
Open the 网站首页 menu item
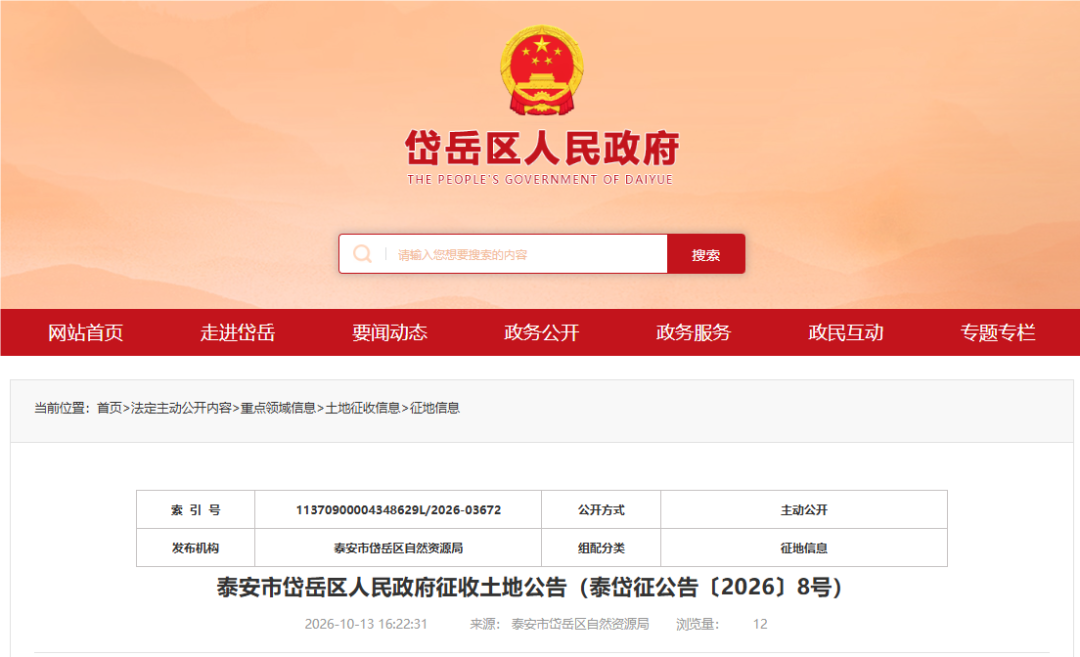(x=85, y=333)
